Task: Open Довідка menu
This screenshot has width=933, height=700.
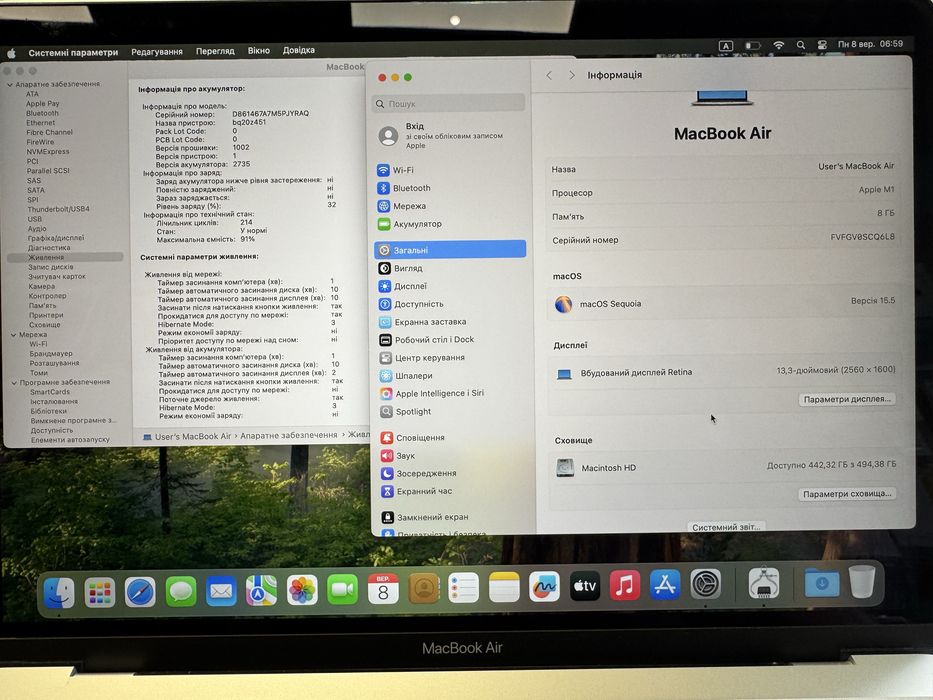Action: click(298, 50)
